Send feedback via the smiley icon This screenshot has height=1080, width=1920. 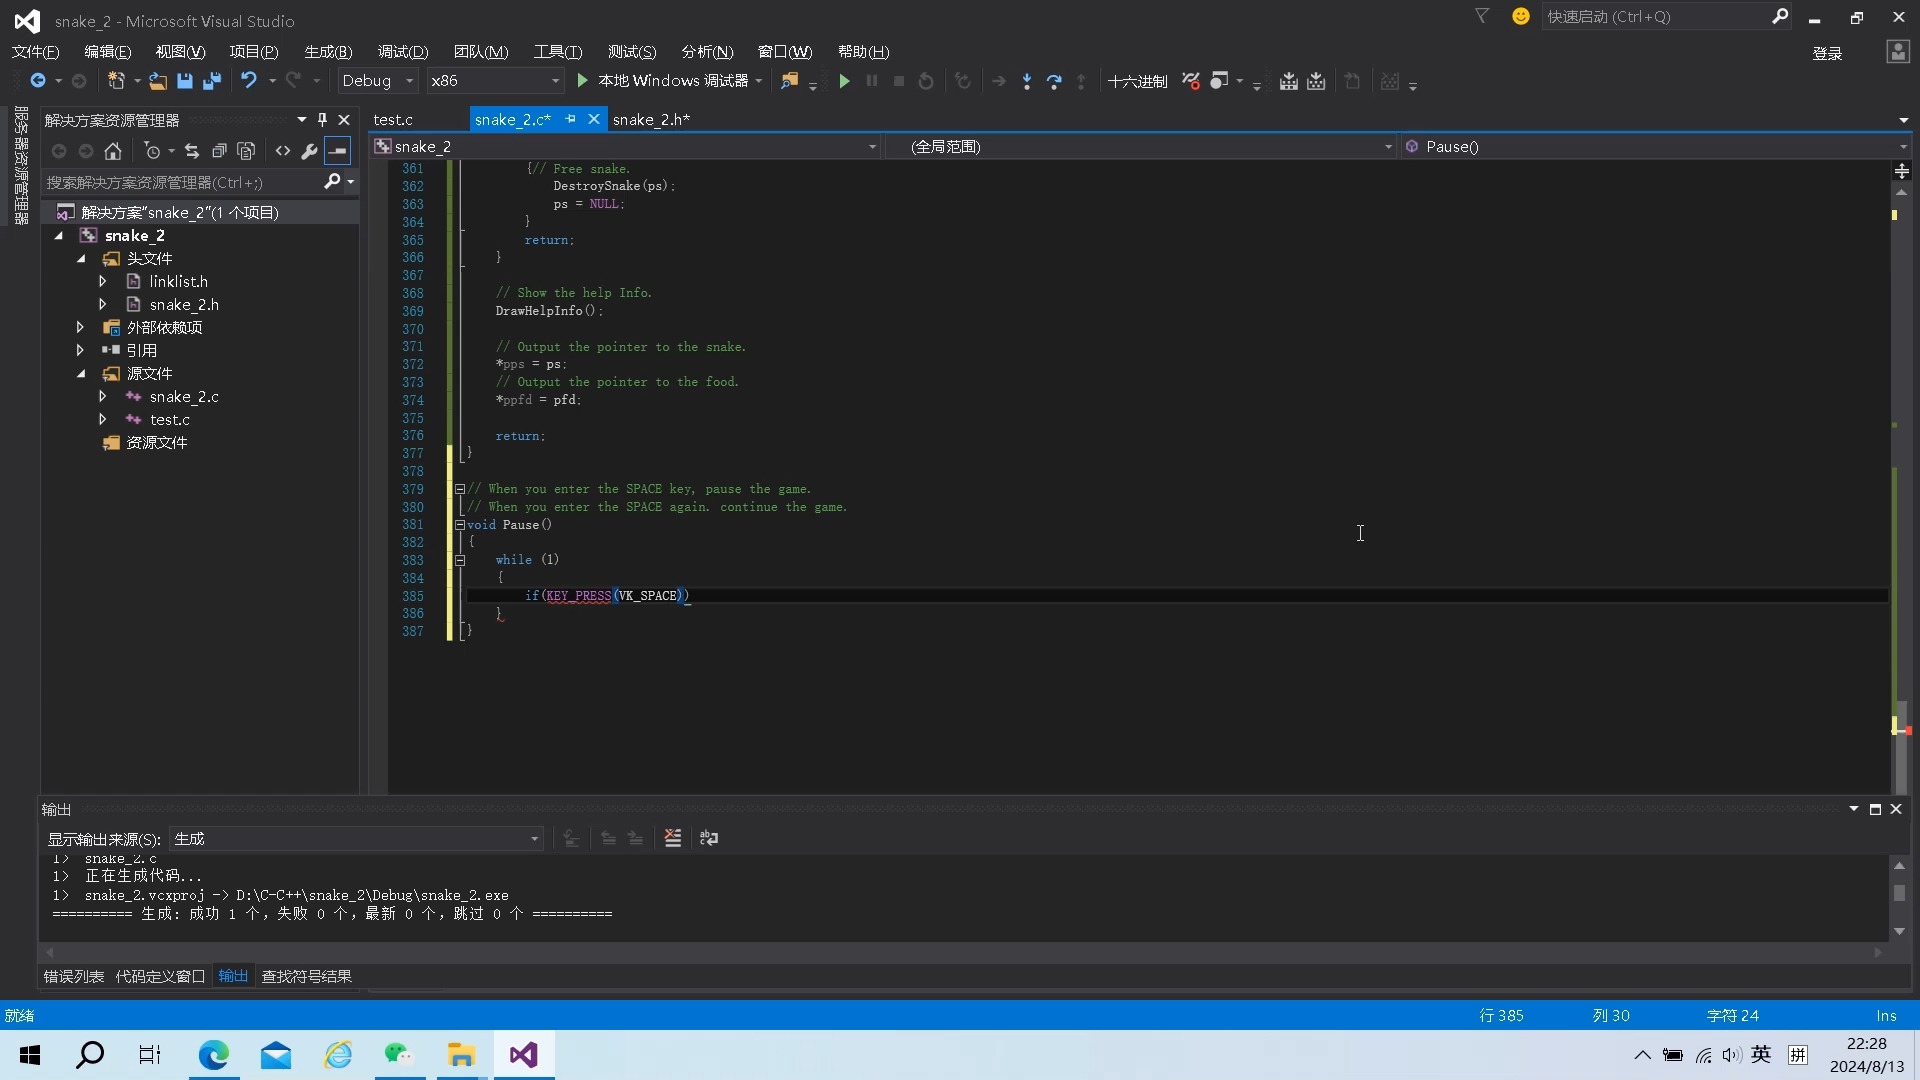pos(1521,16)
